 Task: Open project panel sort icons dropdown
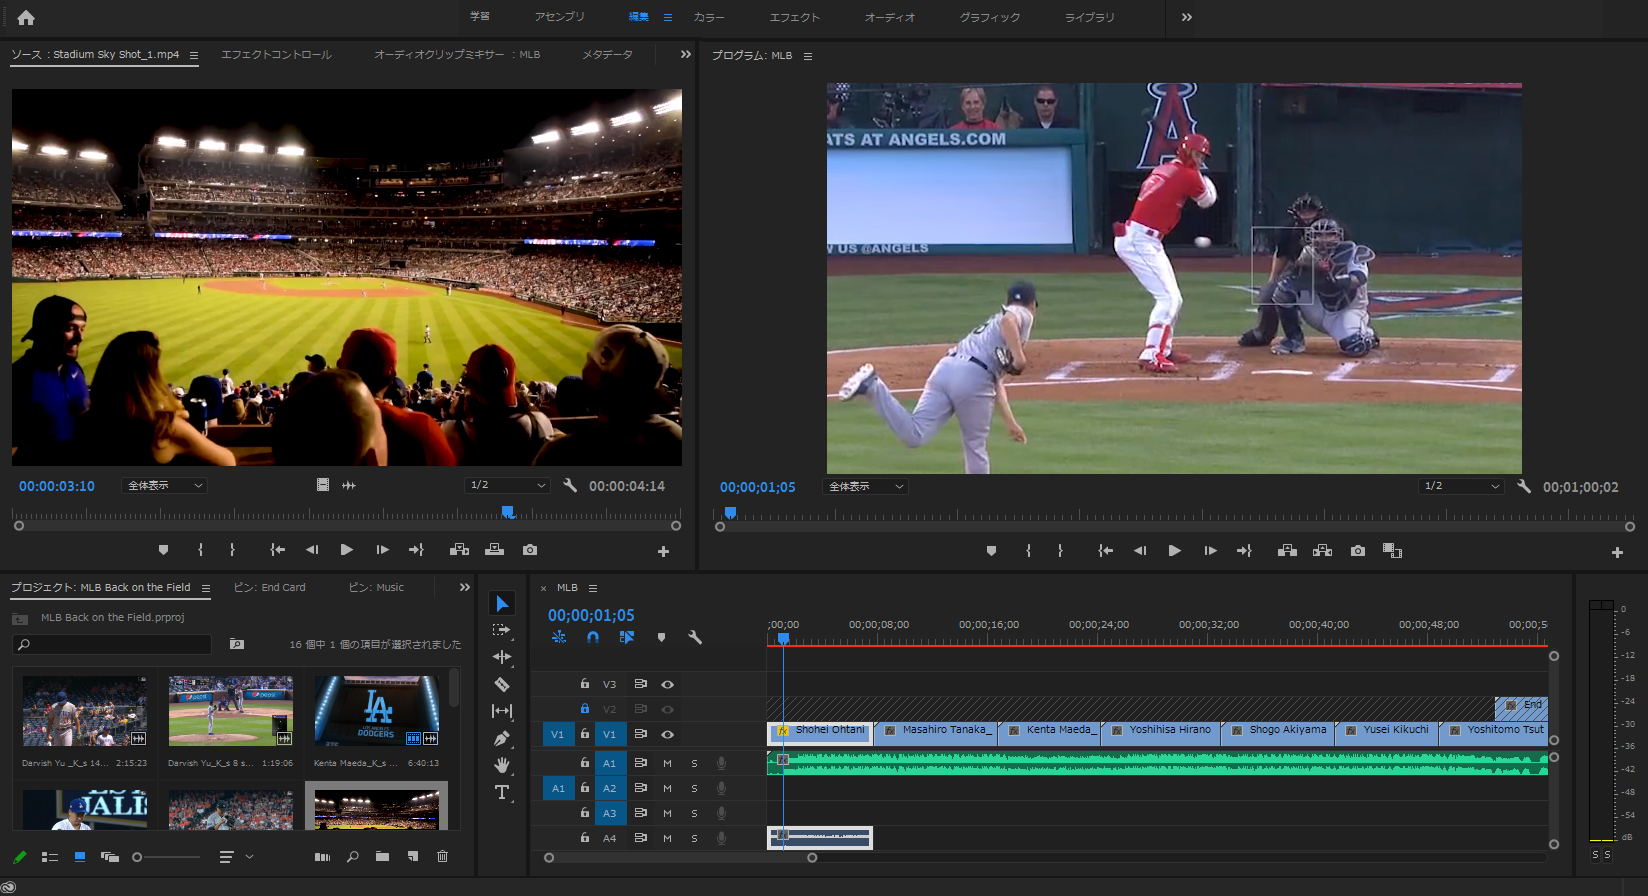coord(236,857)
